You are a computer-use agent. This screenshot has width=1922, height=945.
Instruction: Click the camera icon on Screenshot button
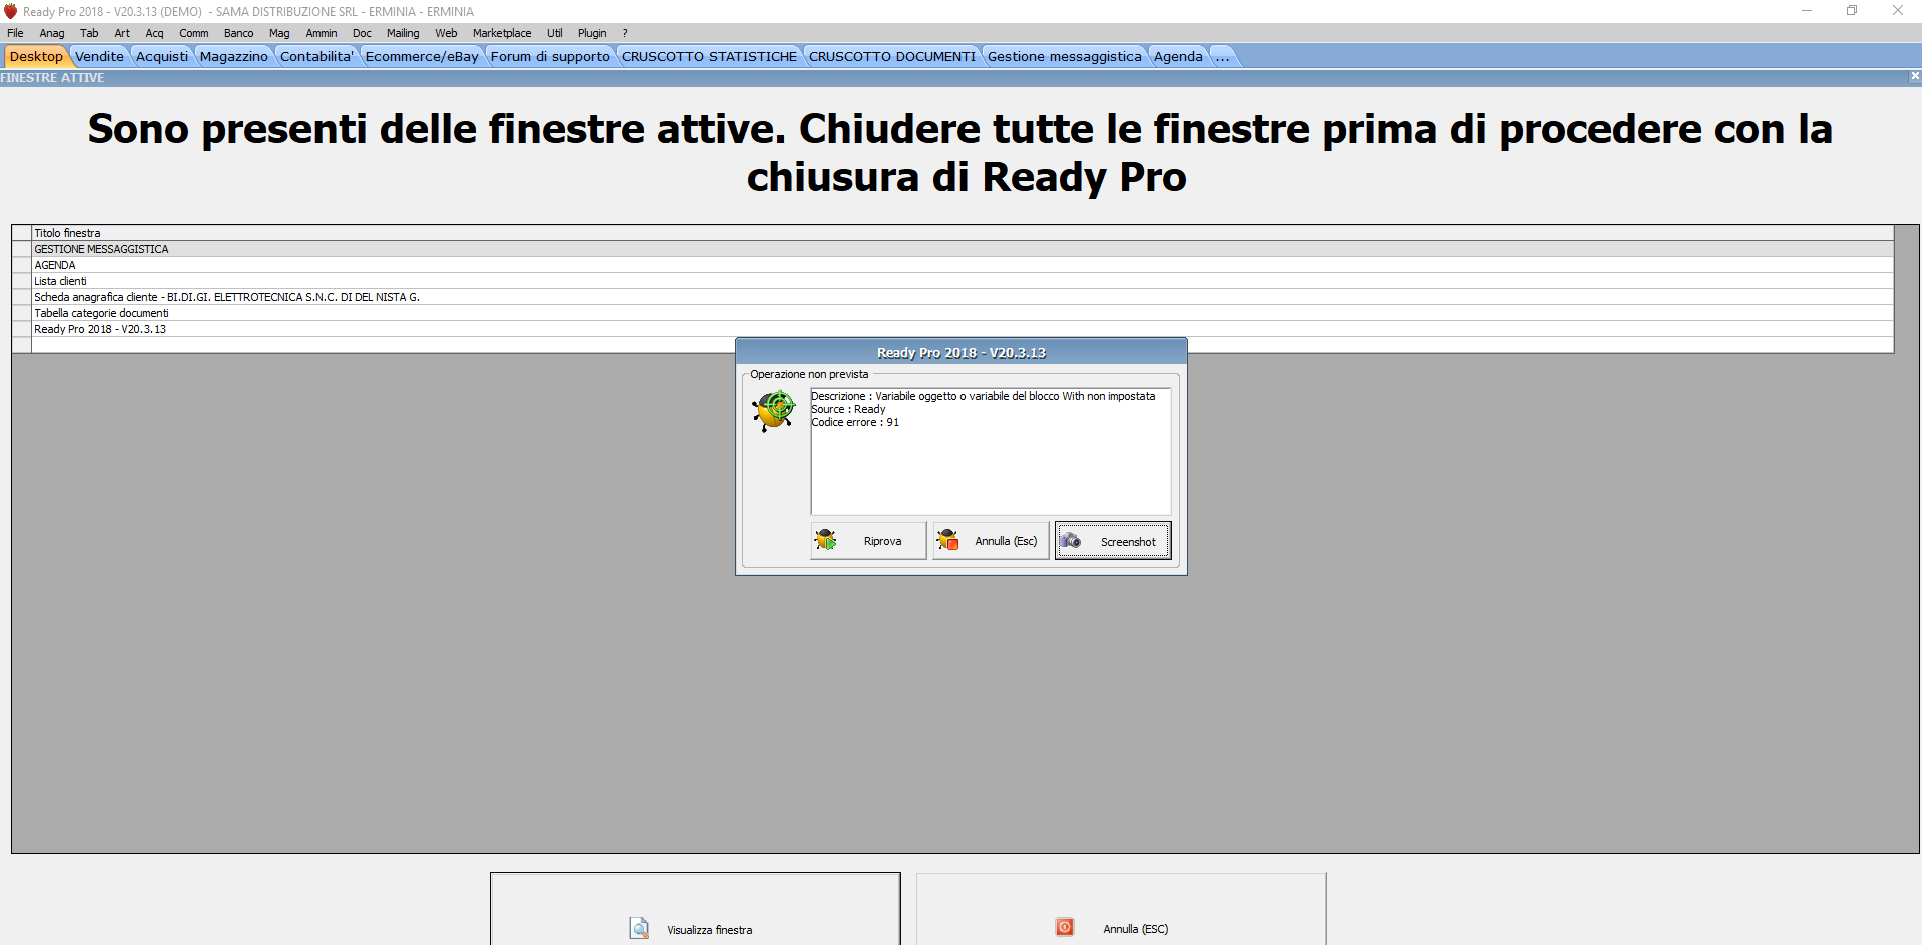pos(1071,540)
